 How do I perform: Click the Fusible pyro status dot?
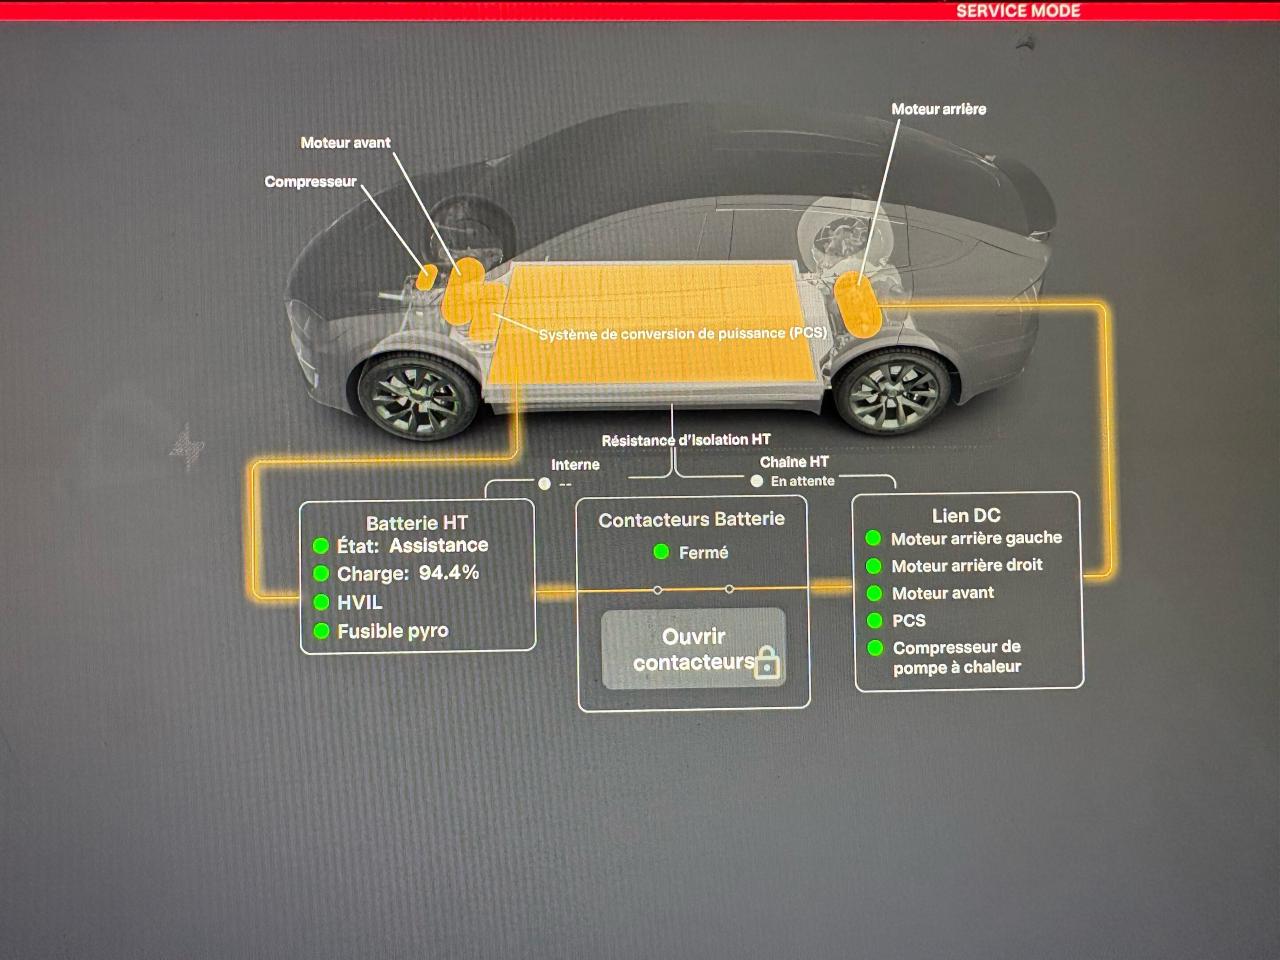coord(321,631)
